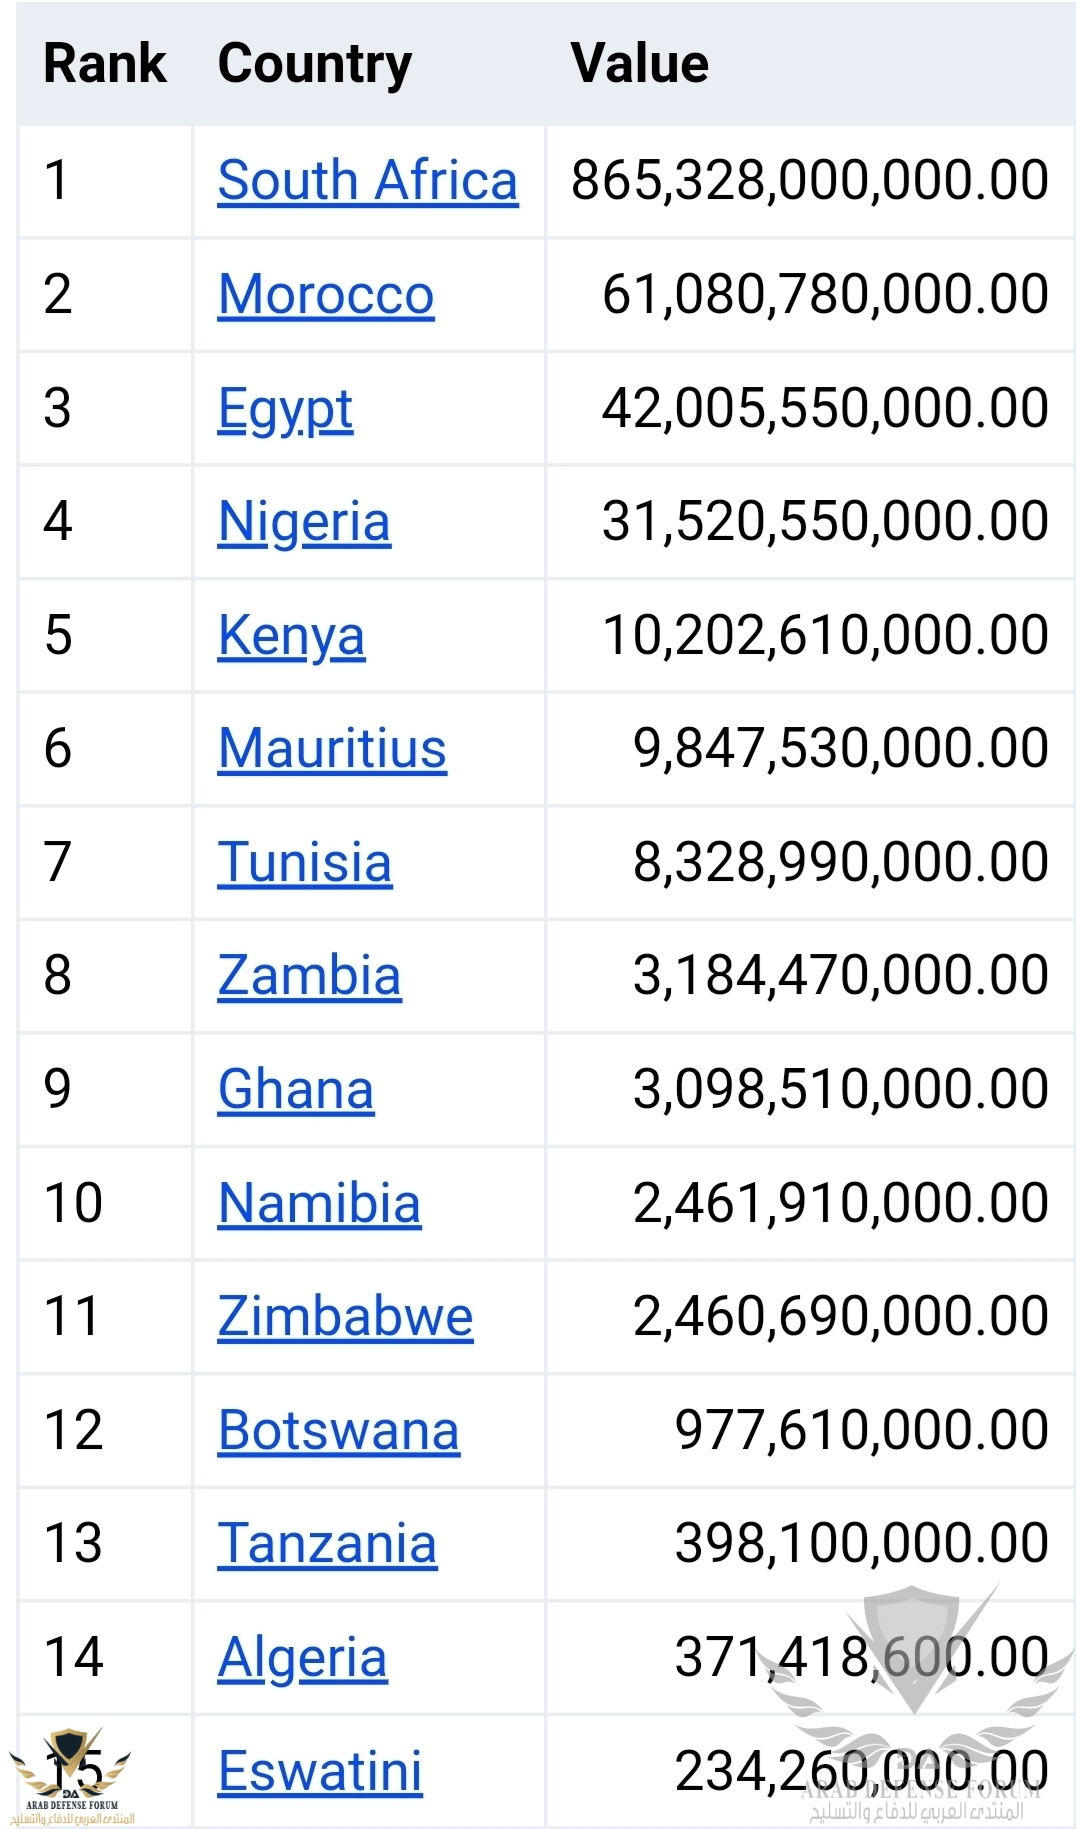Open the Namibia link
Viewport: 1076px width, 1829px height.
click(319, 1203)
